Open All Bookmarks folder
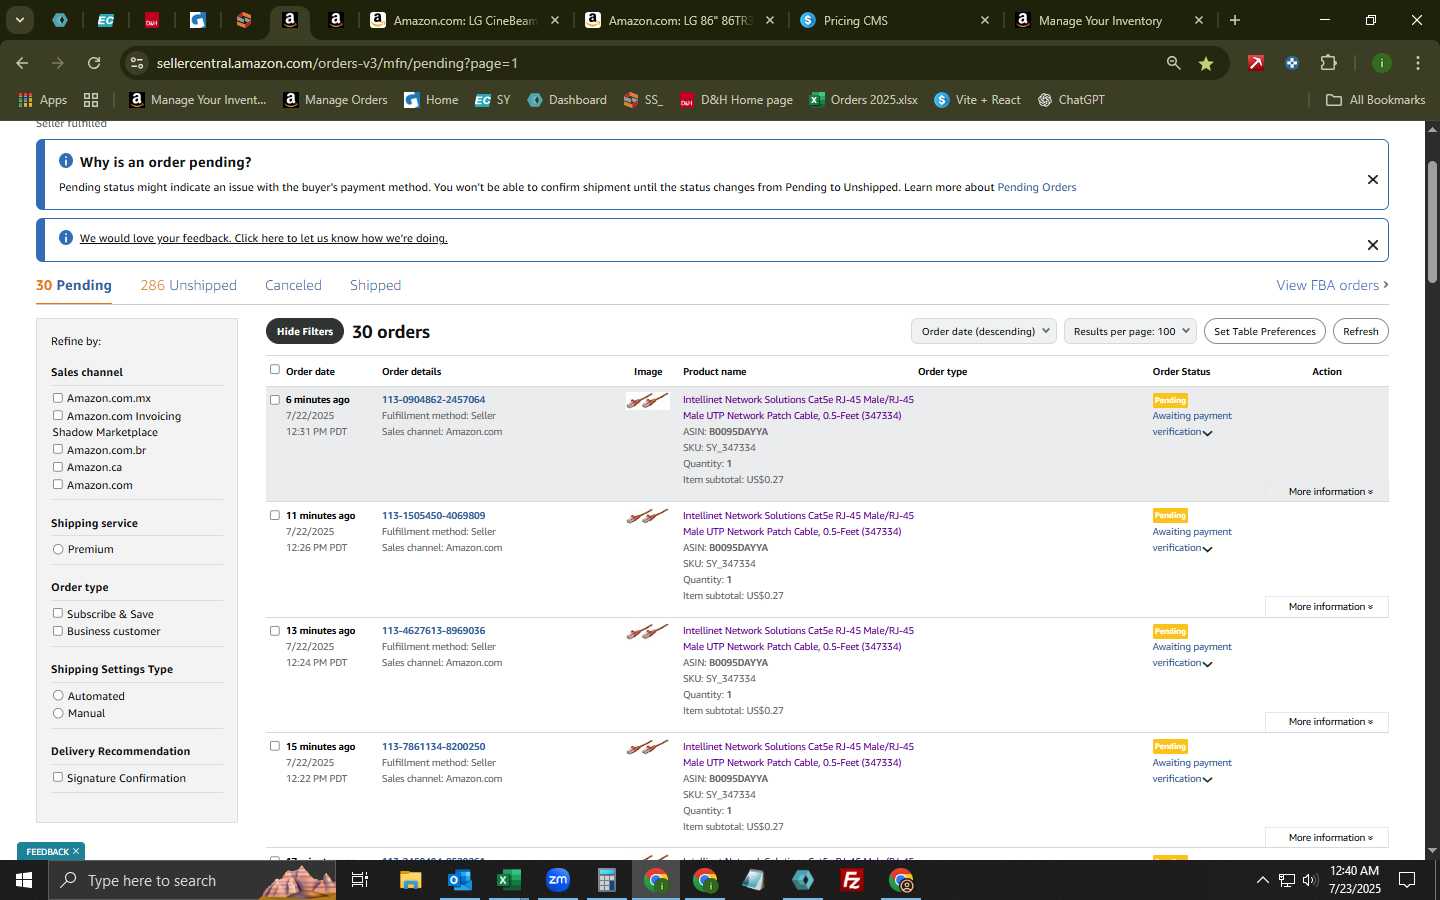 tap(1375, 100)
